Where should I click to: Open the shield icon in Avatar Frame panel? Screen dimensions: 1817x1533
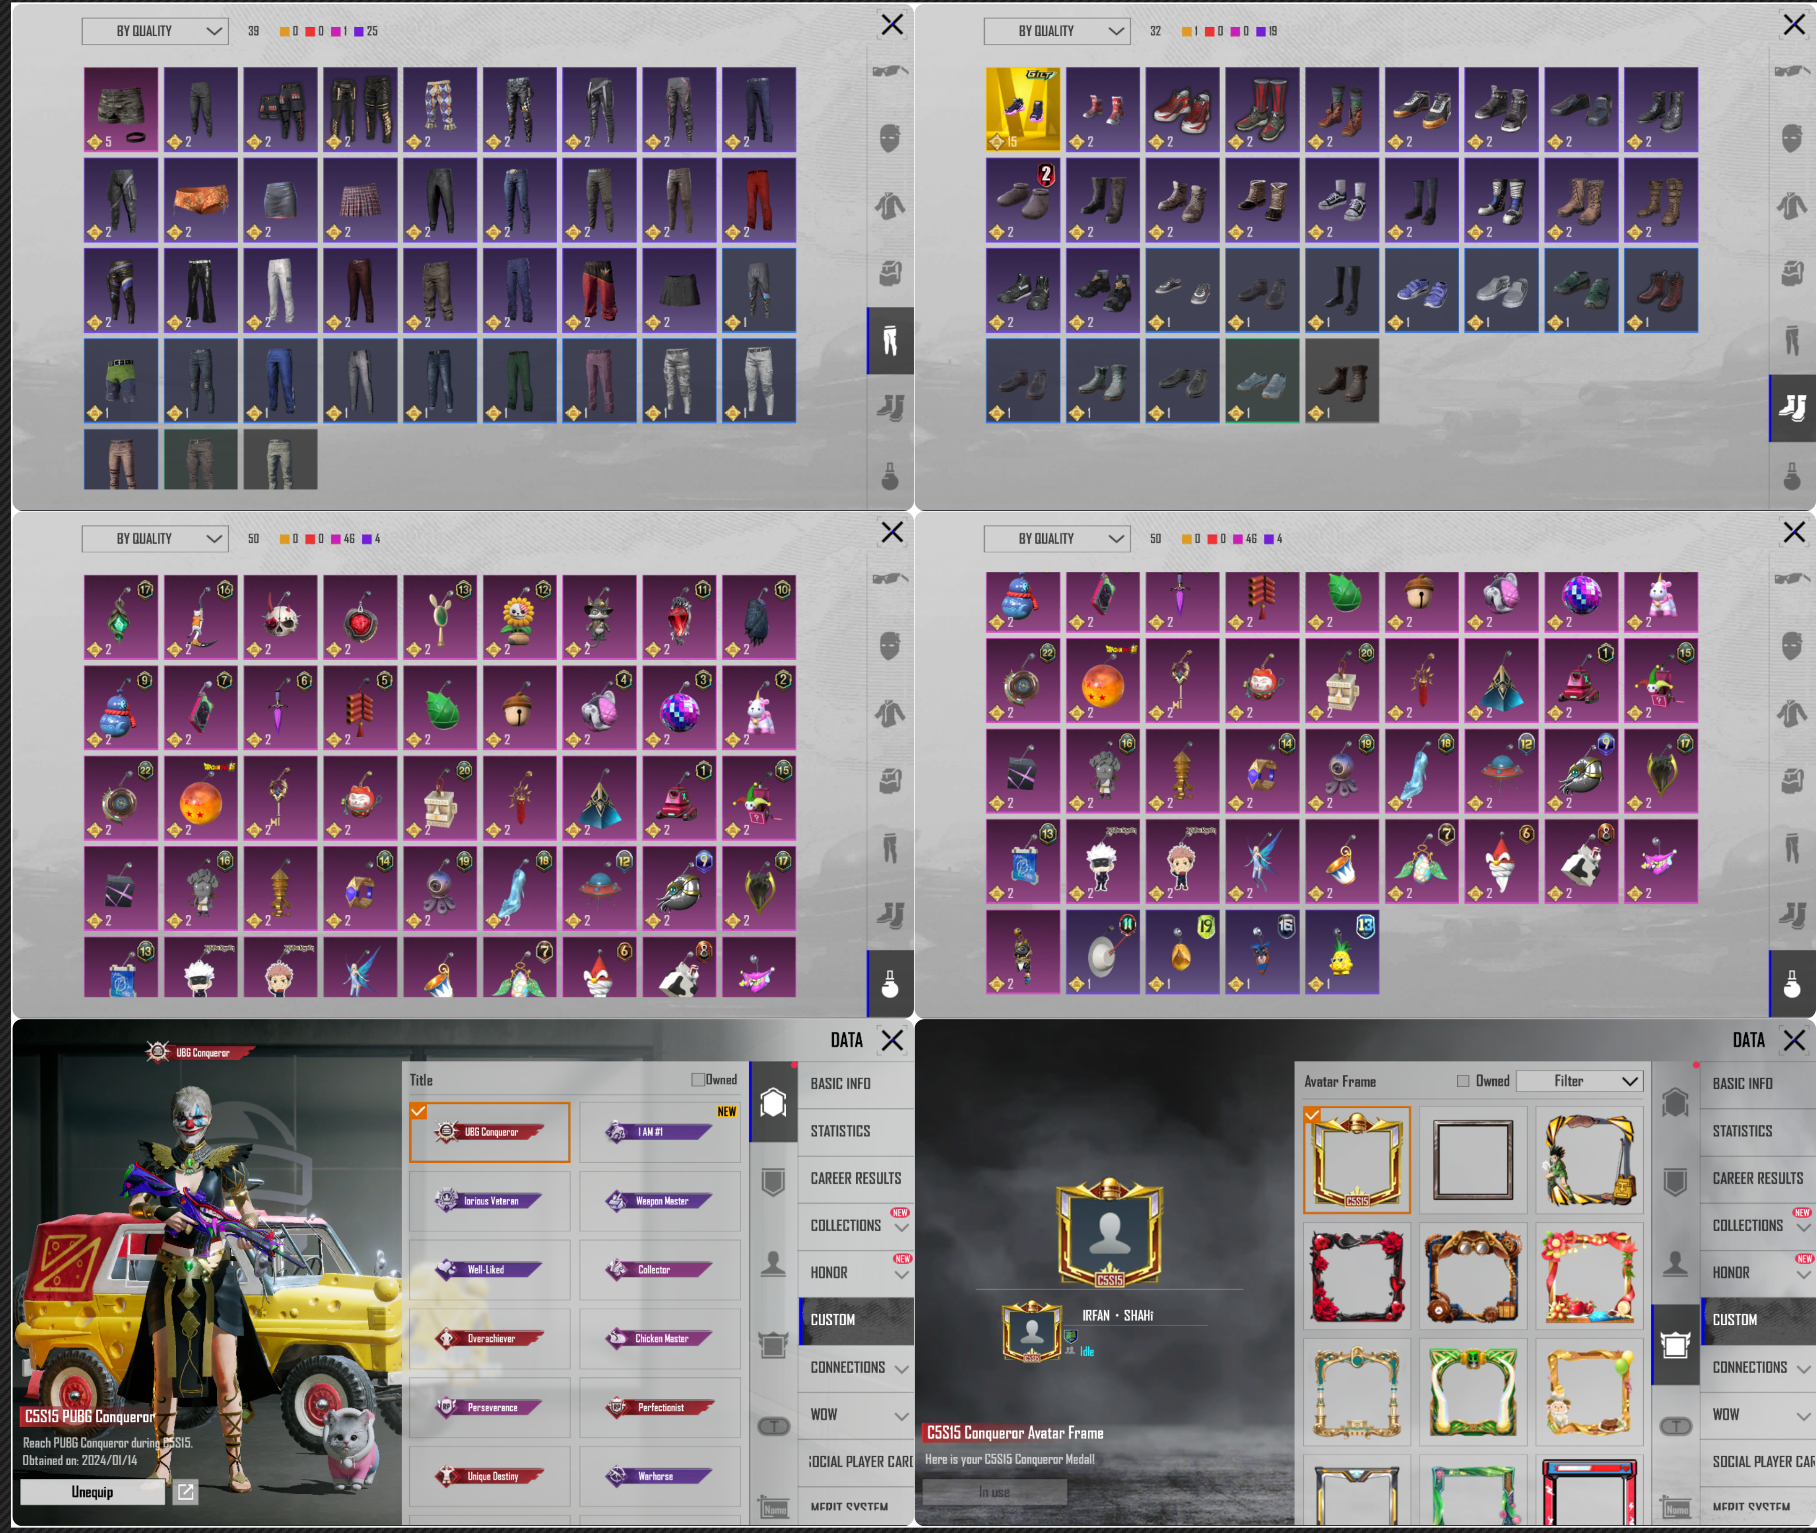(x=1676, y=1182)
